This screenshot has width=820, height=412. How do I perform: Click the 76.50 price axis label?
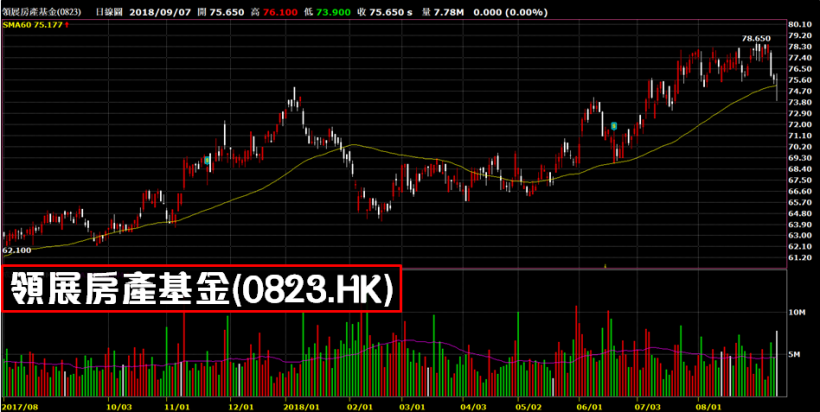pos(800,69)
